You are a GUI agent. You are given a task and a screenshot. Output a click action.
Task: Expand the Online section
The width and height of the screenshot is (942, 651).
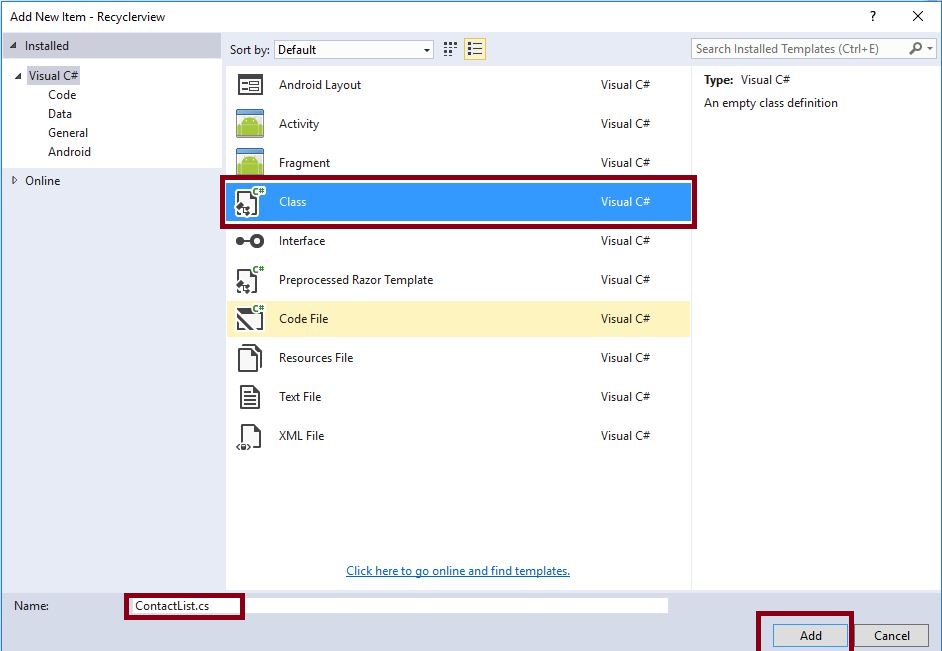tap(14, 180)
